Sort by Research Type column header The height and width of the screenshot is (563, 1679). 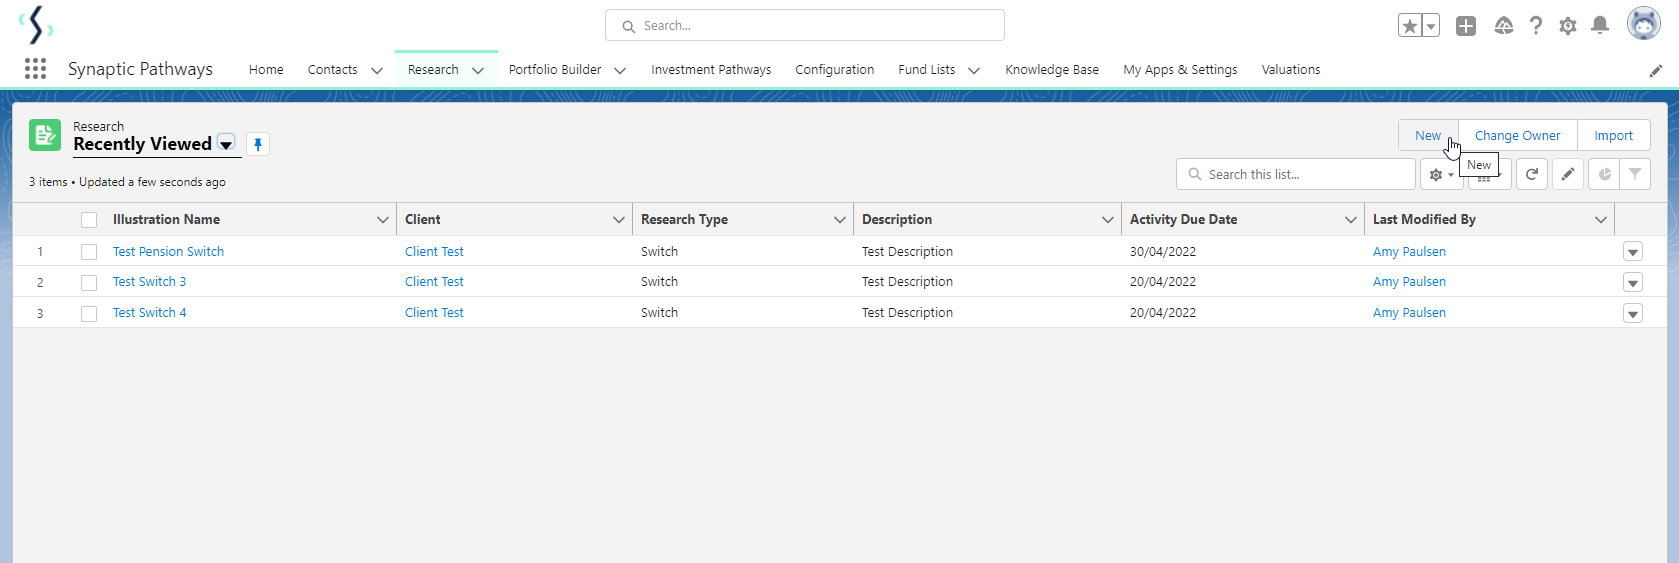684,220
